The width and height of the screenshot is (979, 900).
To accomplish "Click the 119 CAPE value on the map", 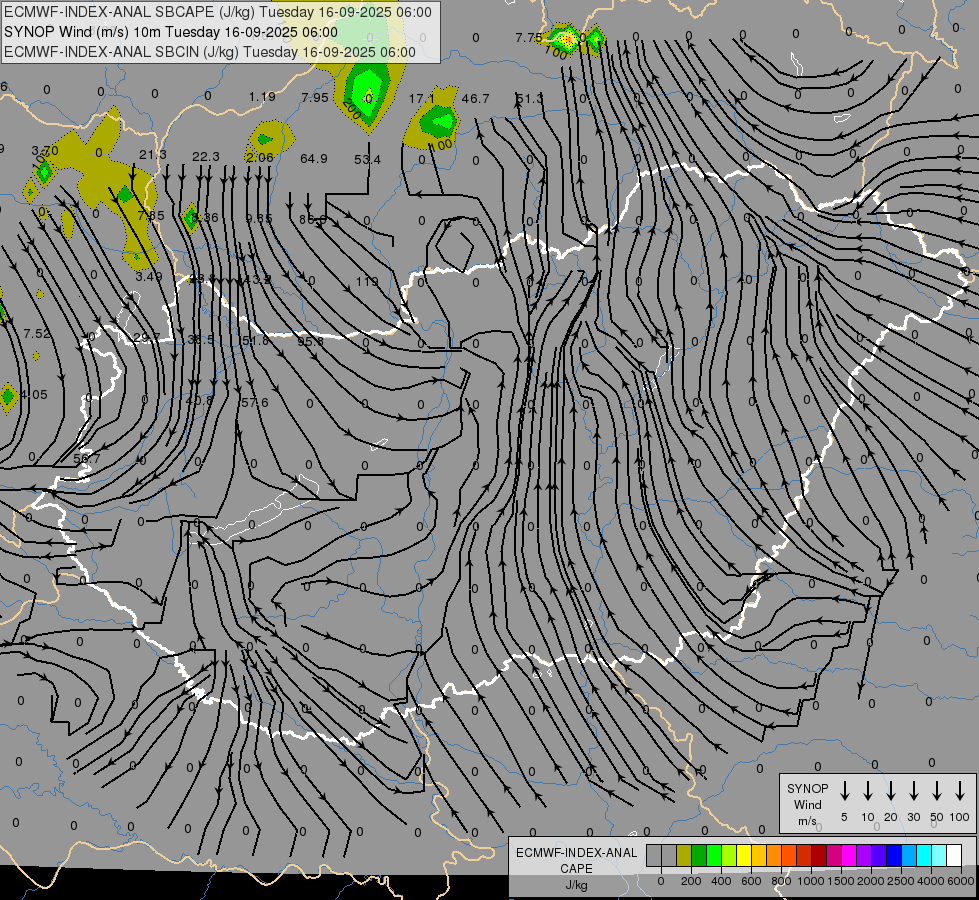I will click(x=367, y=282).
